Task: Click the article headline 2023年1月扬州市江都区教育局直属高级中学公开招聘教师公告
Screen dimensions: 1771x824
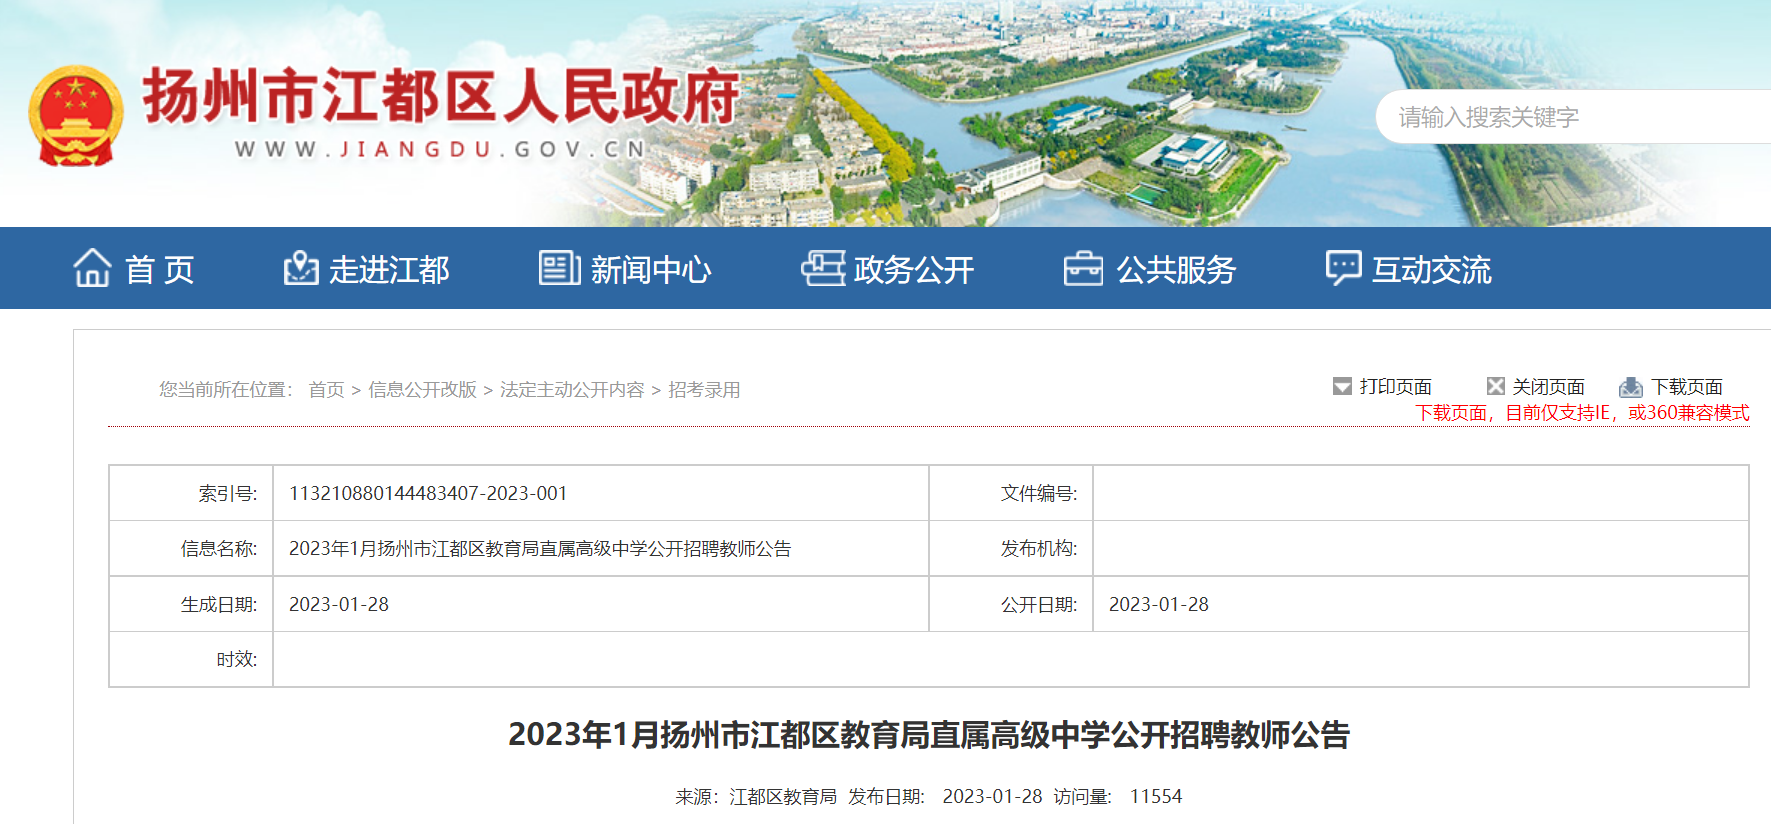Action: coord(929,735)
